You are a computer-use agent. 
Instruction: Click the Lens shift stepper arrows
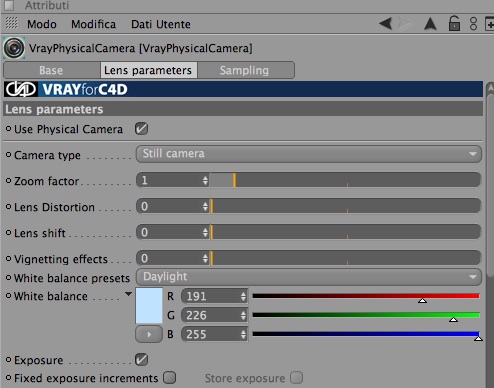(x=205, y=232)
